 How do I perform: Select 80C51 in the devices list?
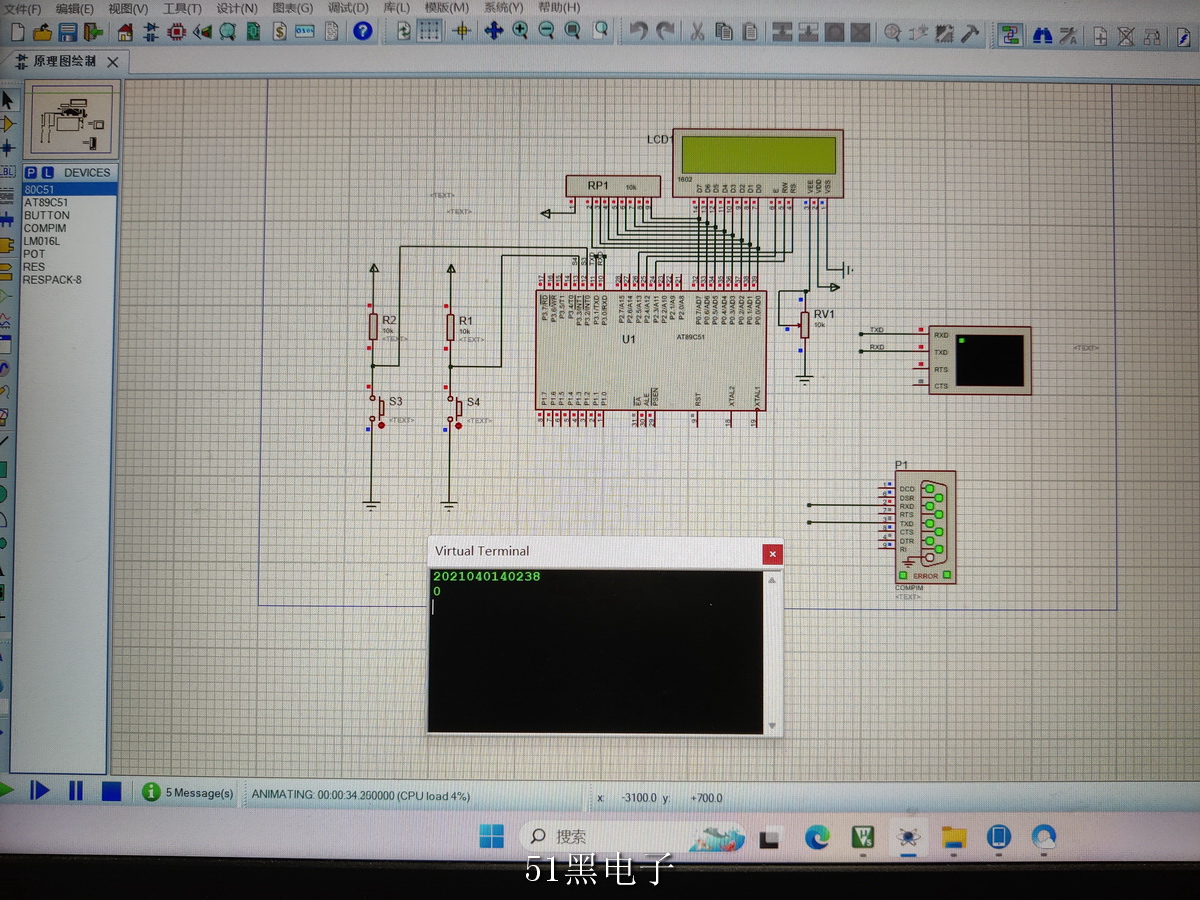[70, 189]
